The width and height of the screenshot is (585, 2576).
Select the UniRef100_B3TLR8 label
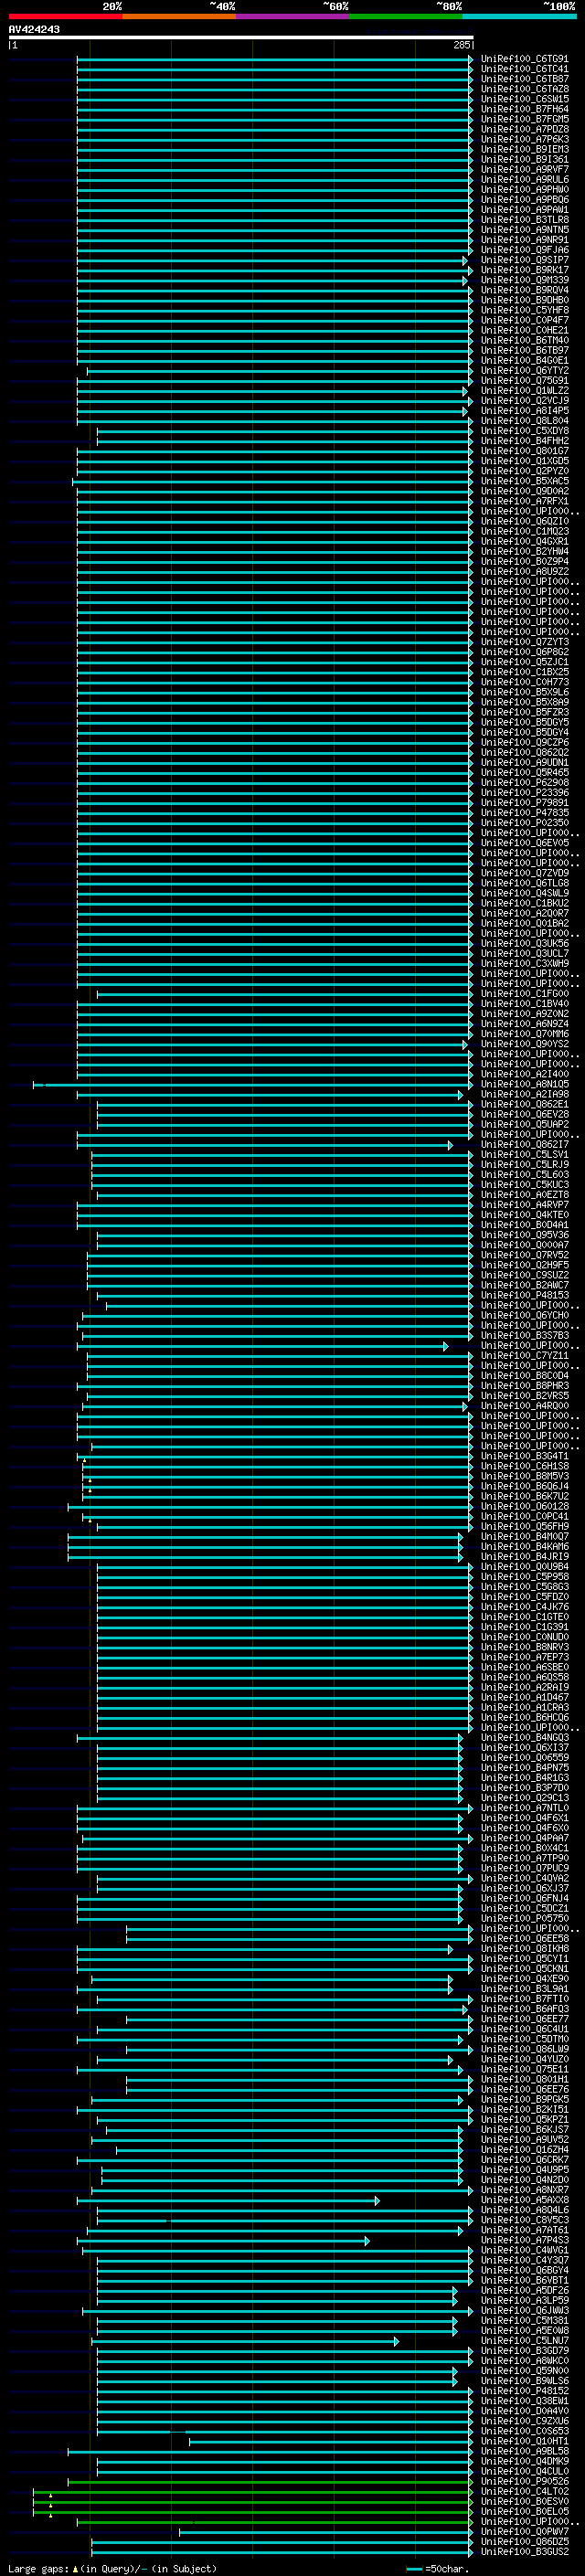click(x=524, y=220)
